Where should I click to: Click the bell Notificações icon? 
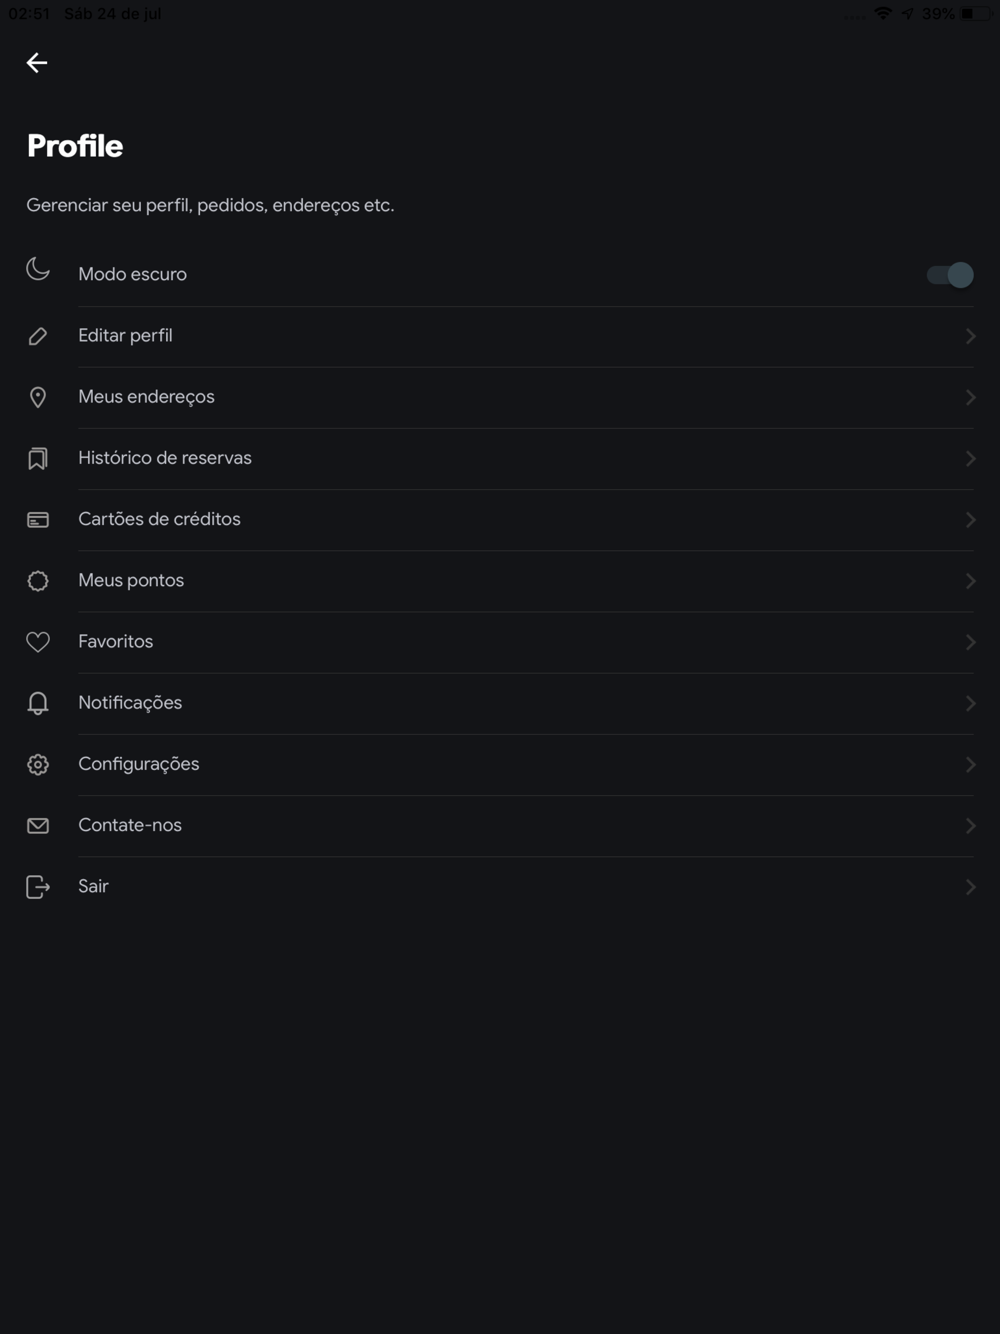tap(38, 703)
